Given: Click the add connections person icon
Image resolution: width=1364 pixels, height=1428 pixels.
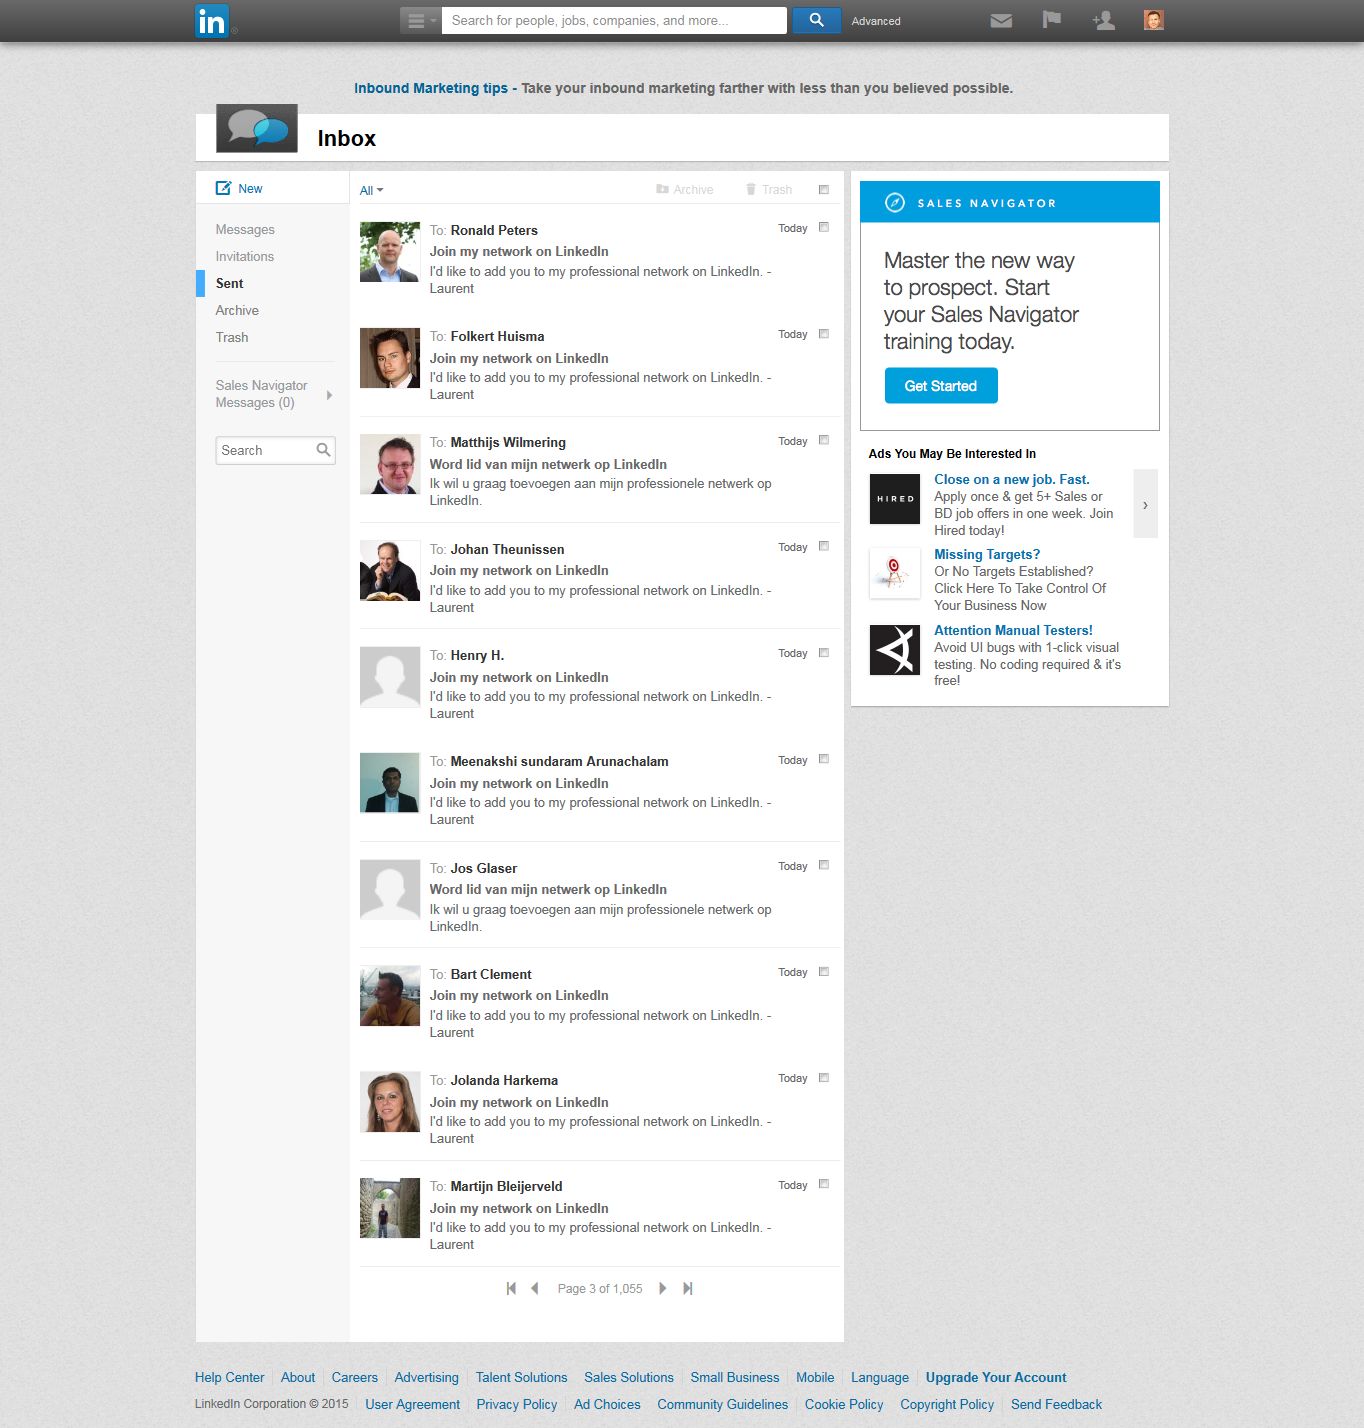Looking at the screenshot, I should coord(1103,20).
